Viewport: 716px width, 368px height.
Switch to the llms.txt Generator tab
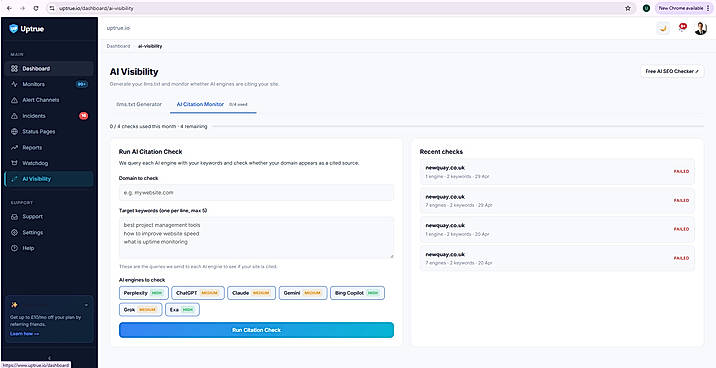coord(139,104)
